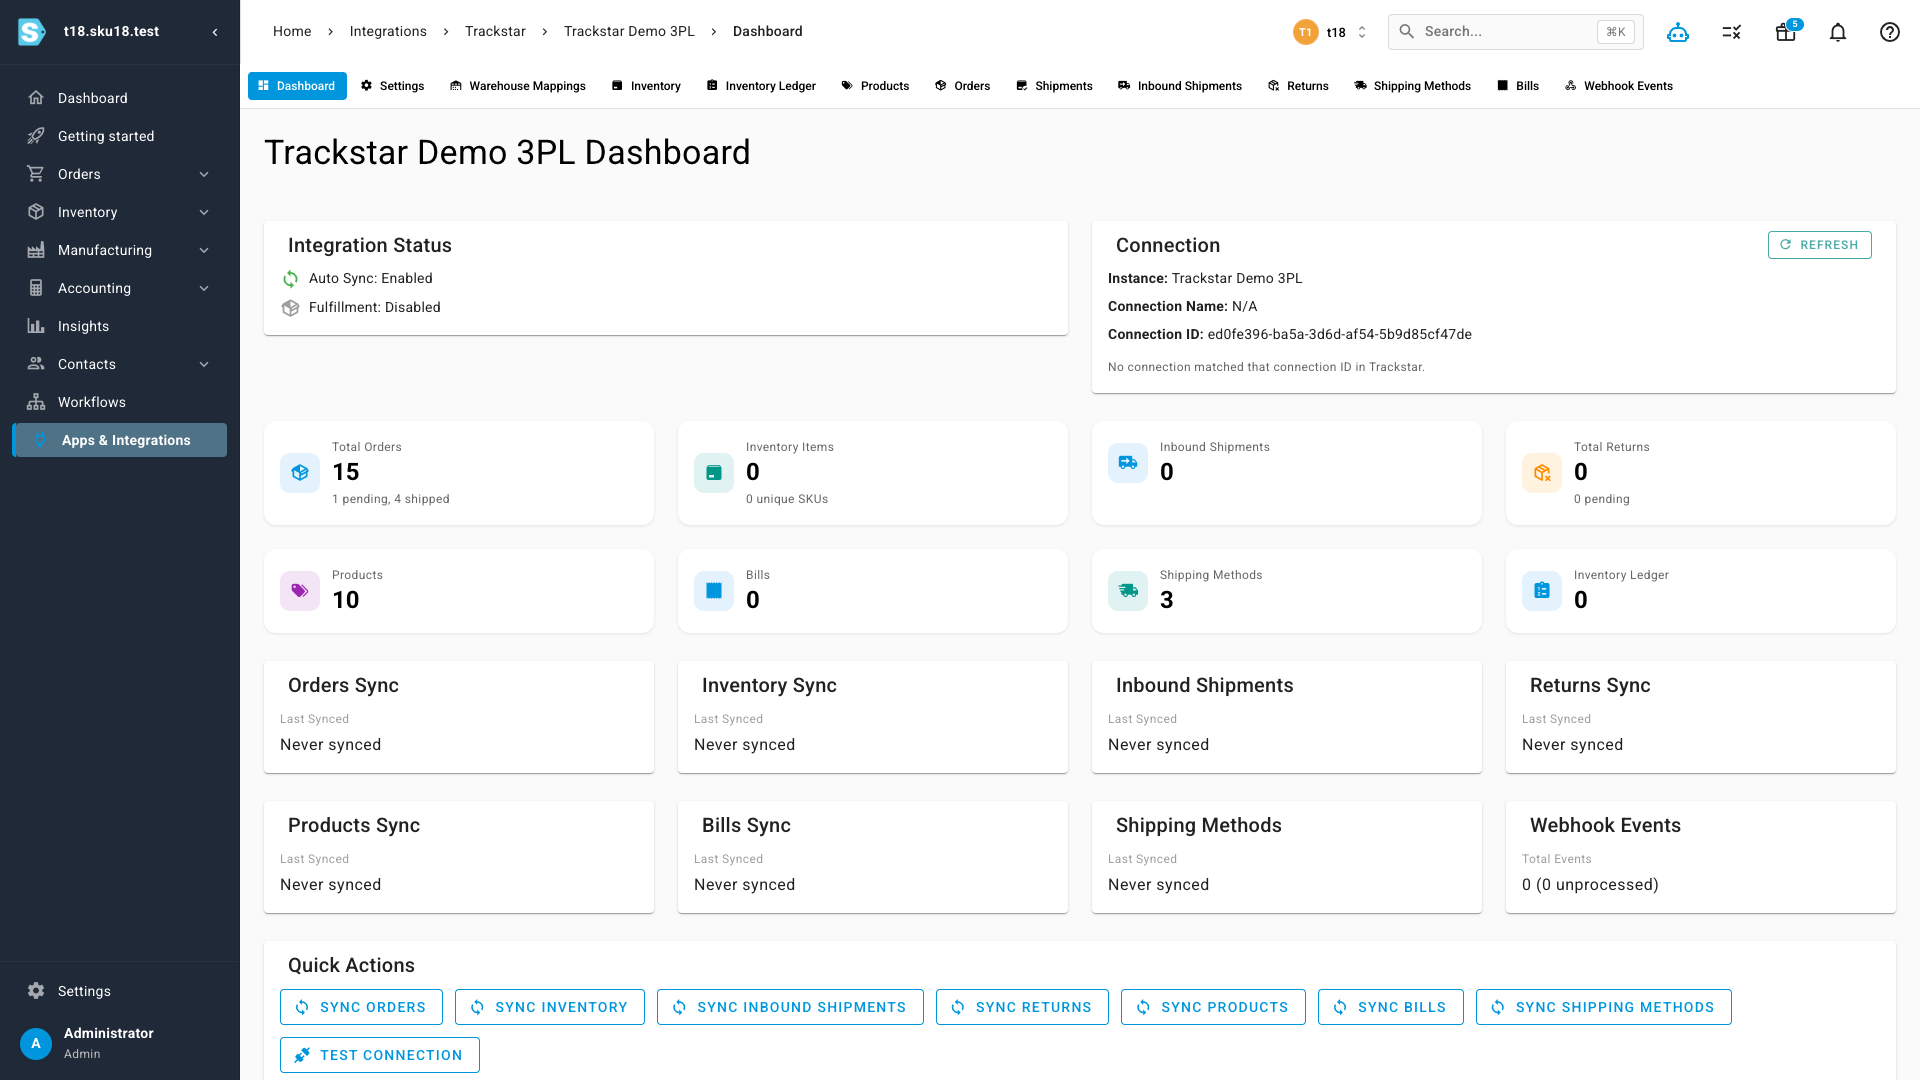Switch to the Settings tab

click(392, 86)
